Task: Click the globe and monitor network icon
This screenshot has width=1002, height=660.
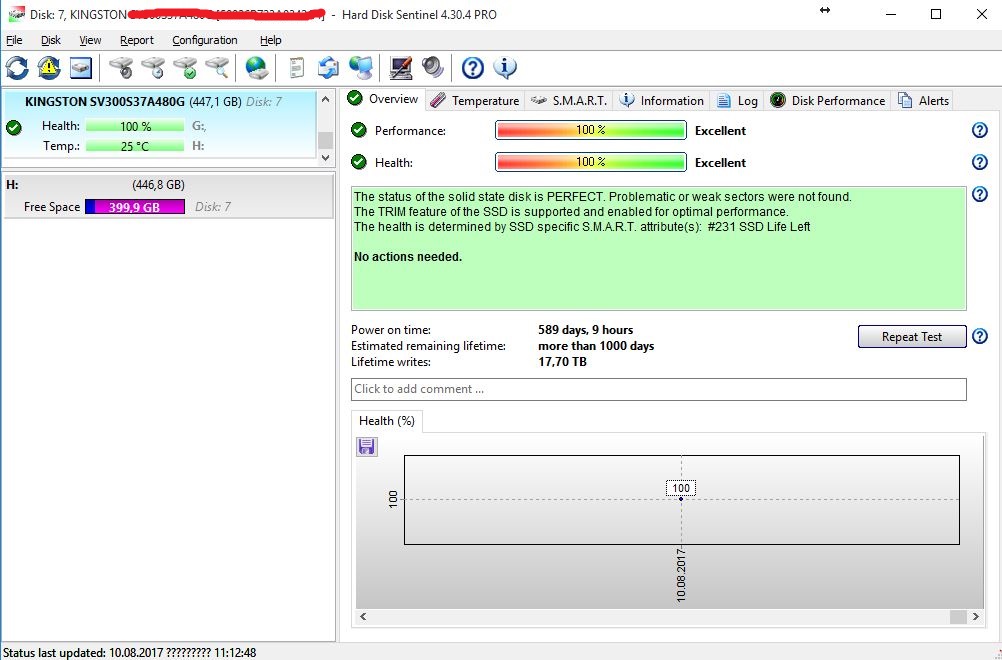Action: click(361, 67)
